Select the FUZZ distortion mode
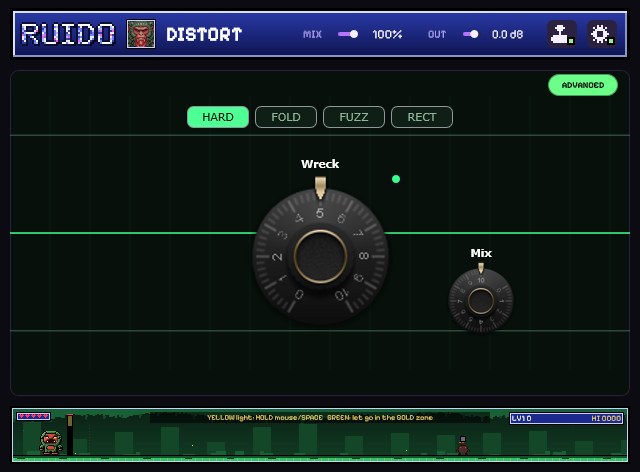The image size is (640, 472). (354, 117)
